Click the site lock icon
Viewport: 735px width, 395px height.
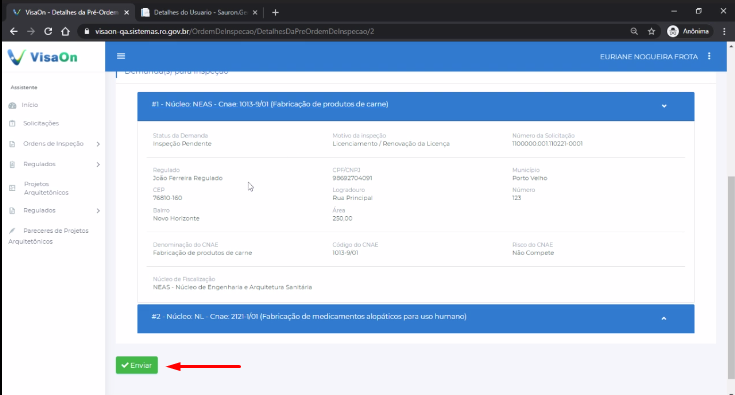coord(87,31)
